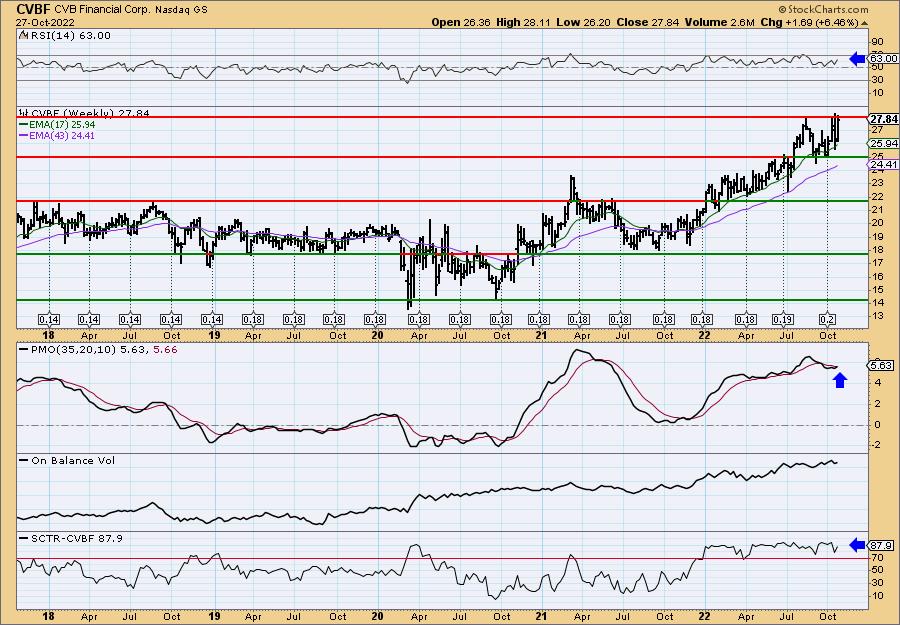
Task: Select the CVB Financial Corp. company name
Action: [x=101, y=10]
